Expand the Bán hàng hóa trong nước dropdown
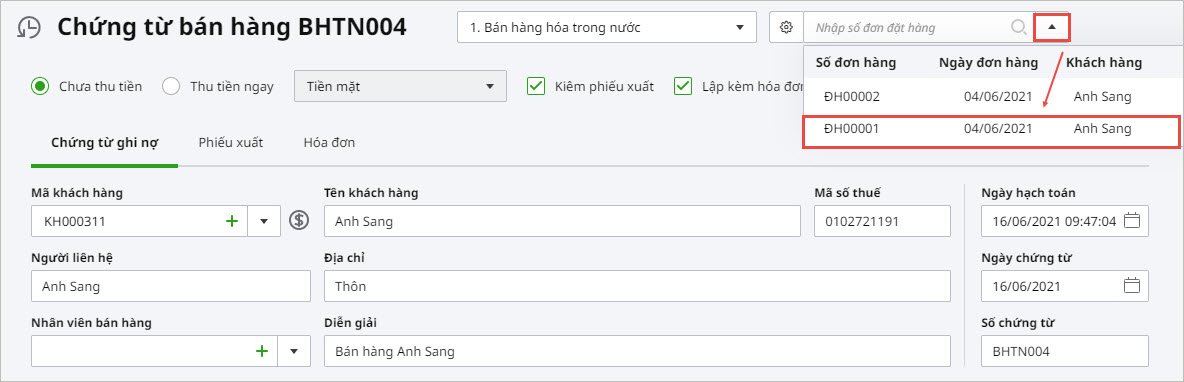This screenshot has width=1184, height=382. coord(607,27)
